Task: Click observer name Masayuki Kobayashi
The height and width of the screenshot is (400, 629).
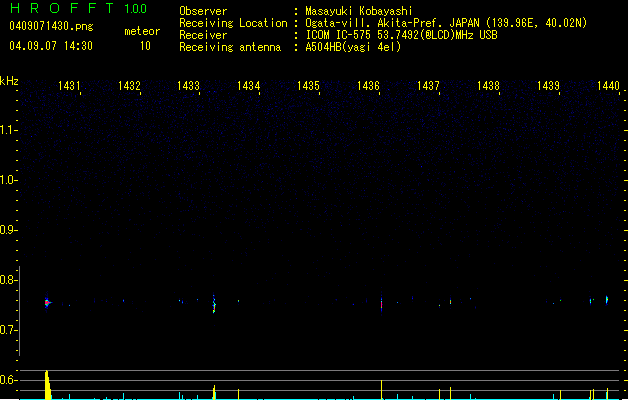Action: [x=359, y=11]
